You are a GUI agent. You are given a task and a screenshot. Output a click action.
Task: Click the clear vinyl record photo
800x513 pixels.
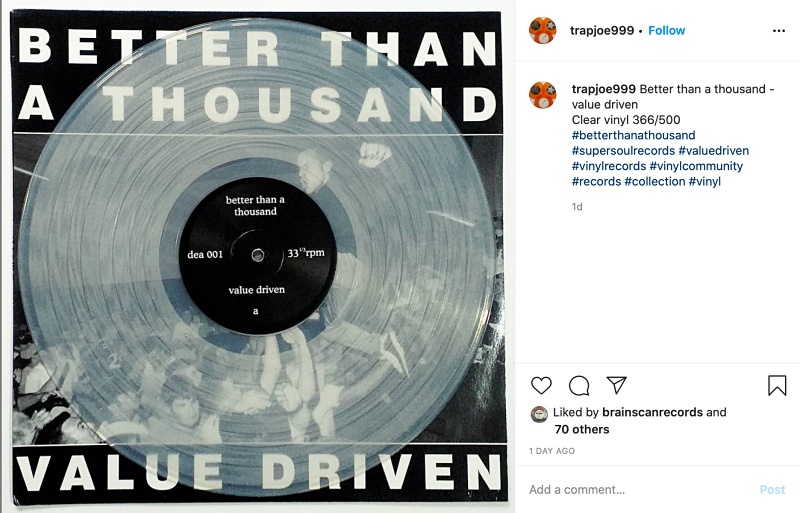258,257
